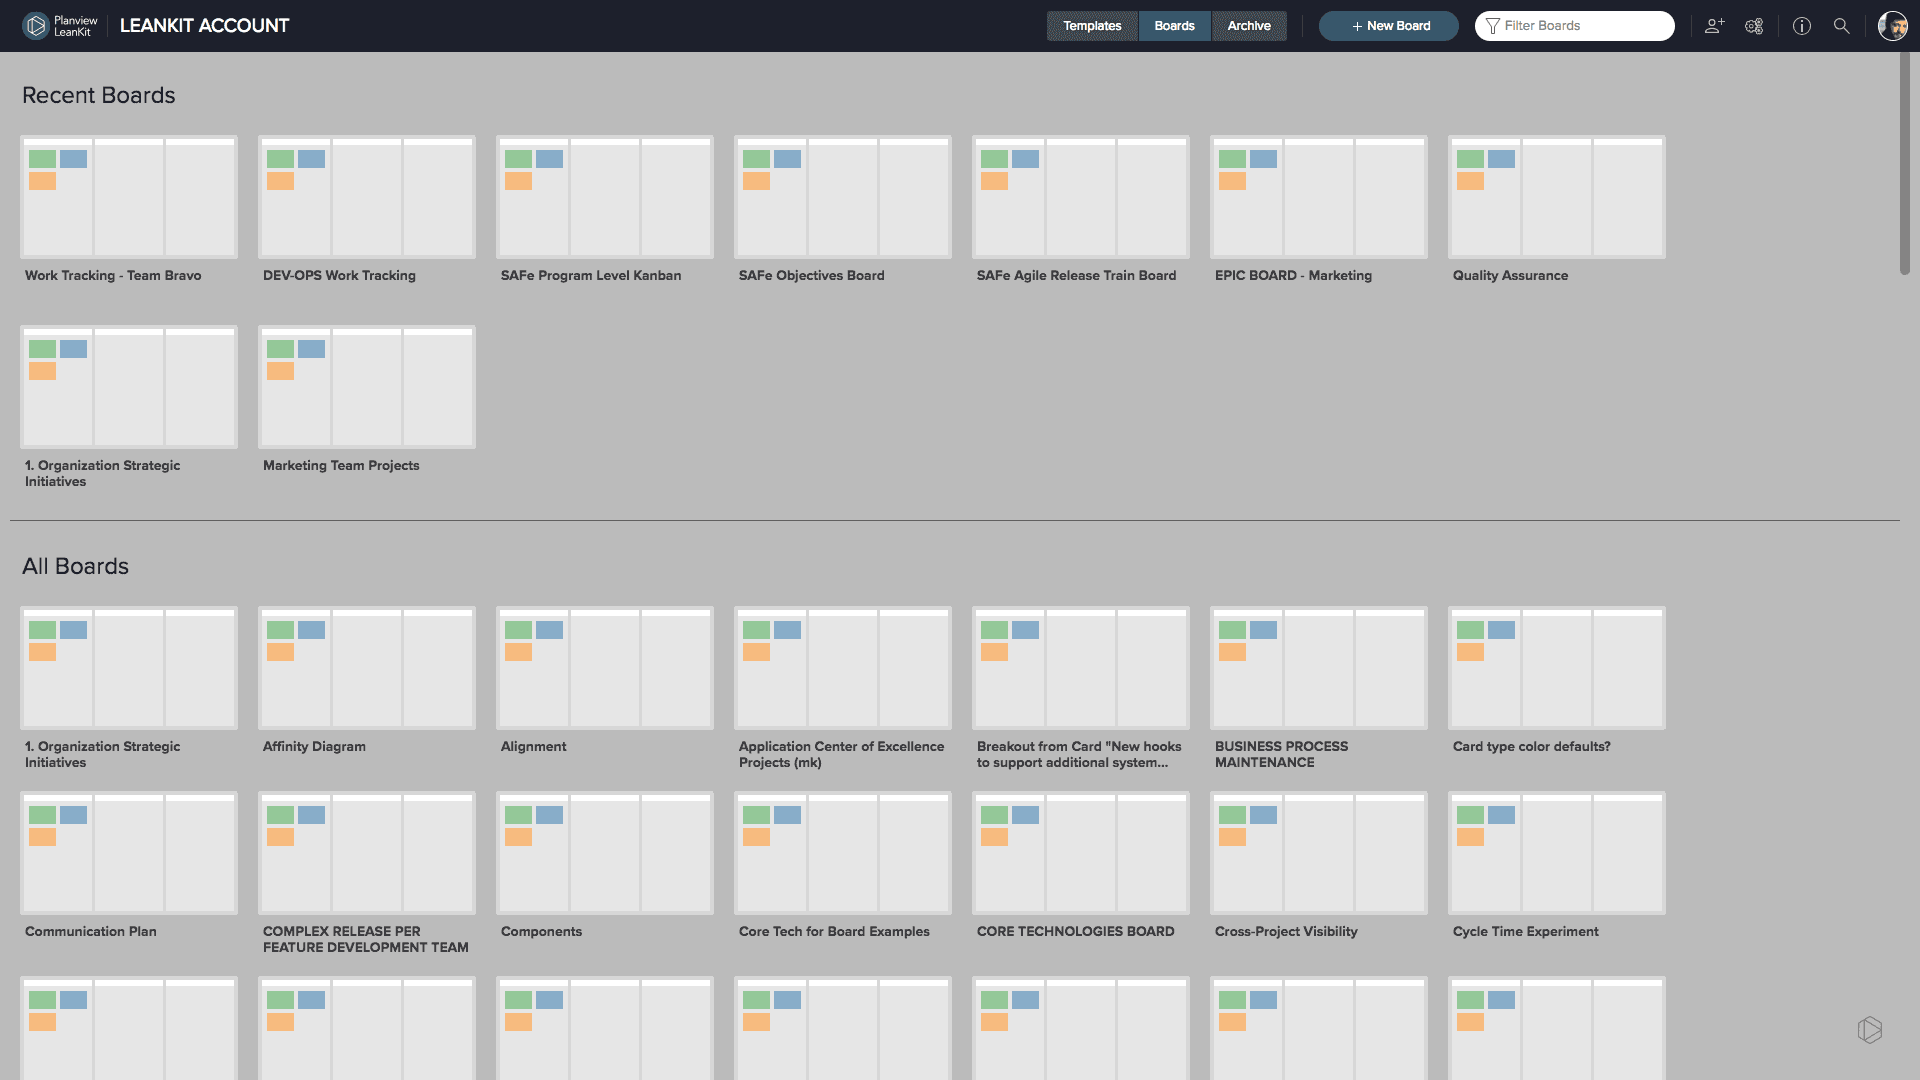This screenshot has height=1080, width=1920.
Task: Open the SAFe Objectives Board thumbnail
Action: (842, 197)
